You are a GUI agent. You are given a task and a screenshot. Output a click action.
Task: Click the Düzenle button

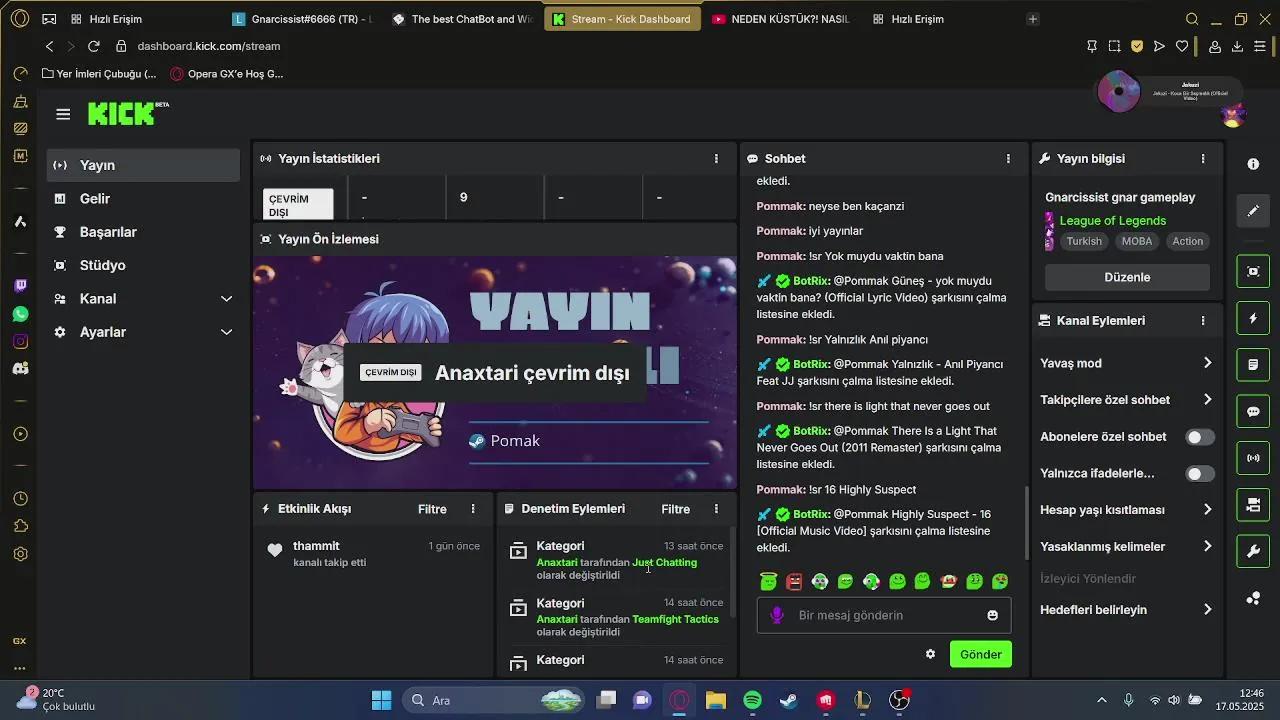click(1127, 277)
